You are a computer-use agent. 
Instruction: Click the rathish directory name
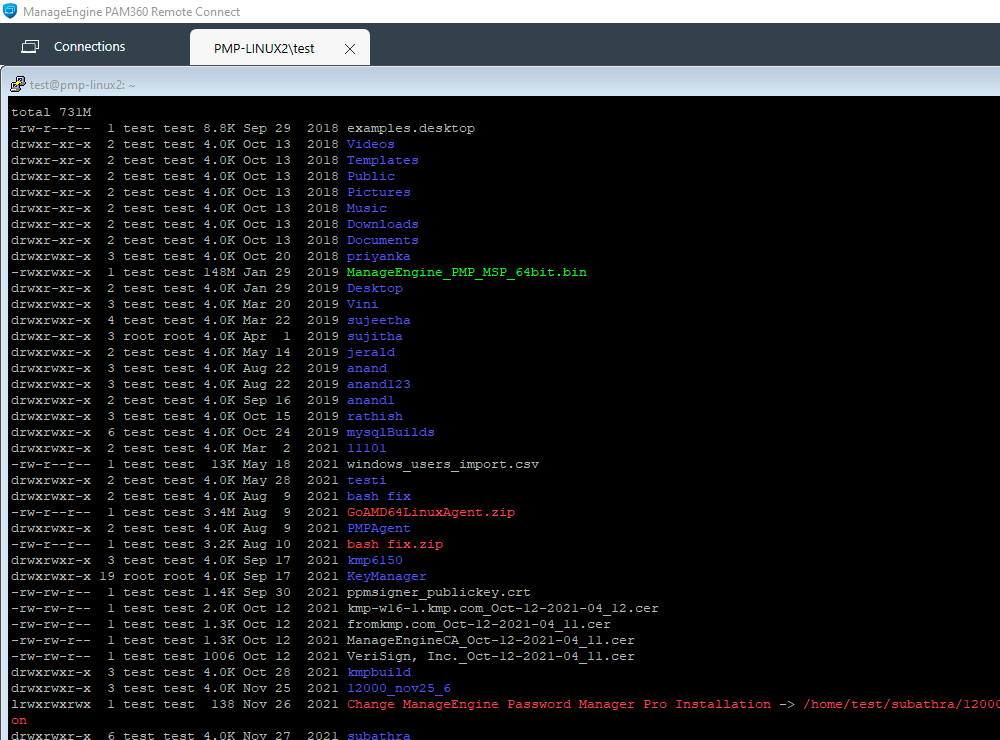(x=375, y=416)
